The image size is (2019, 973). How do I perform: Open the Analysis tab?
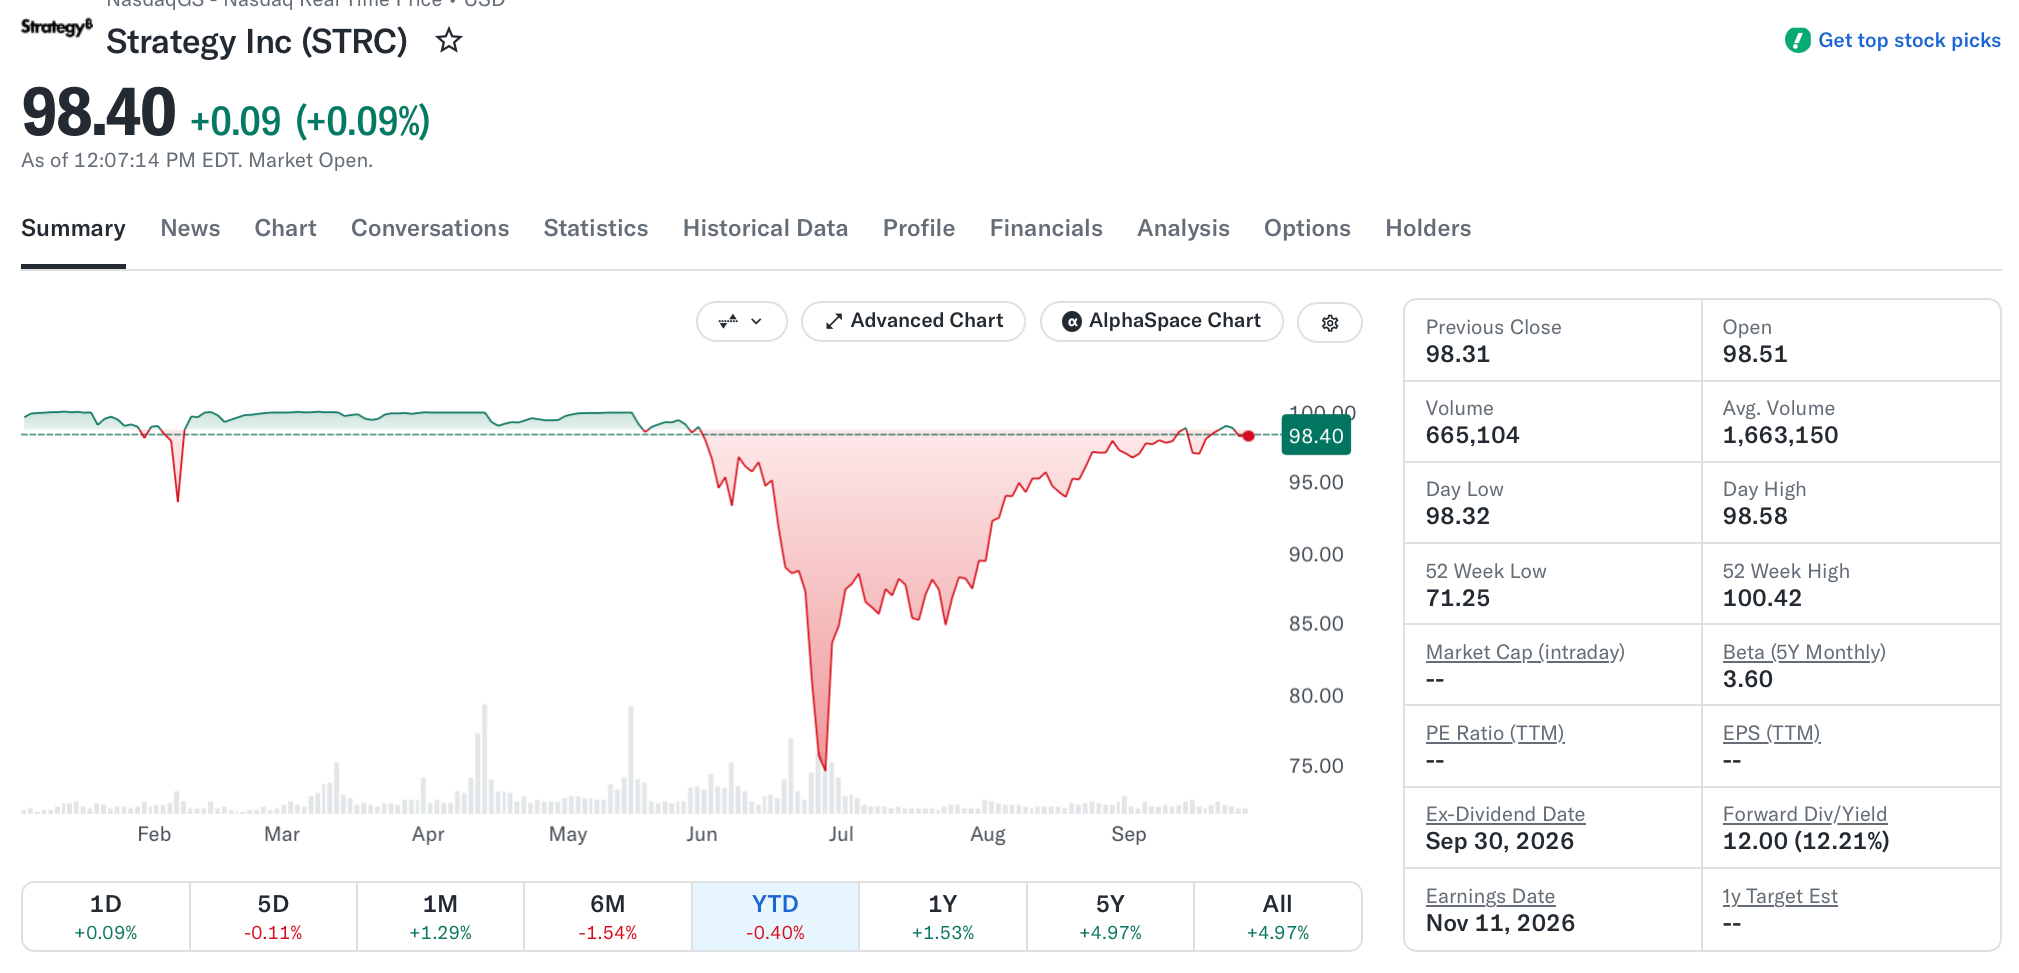[1183, 228]
